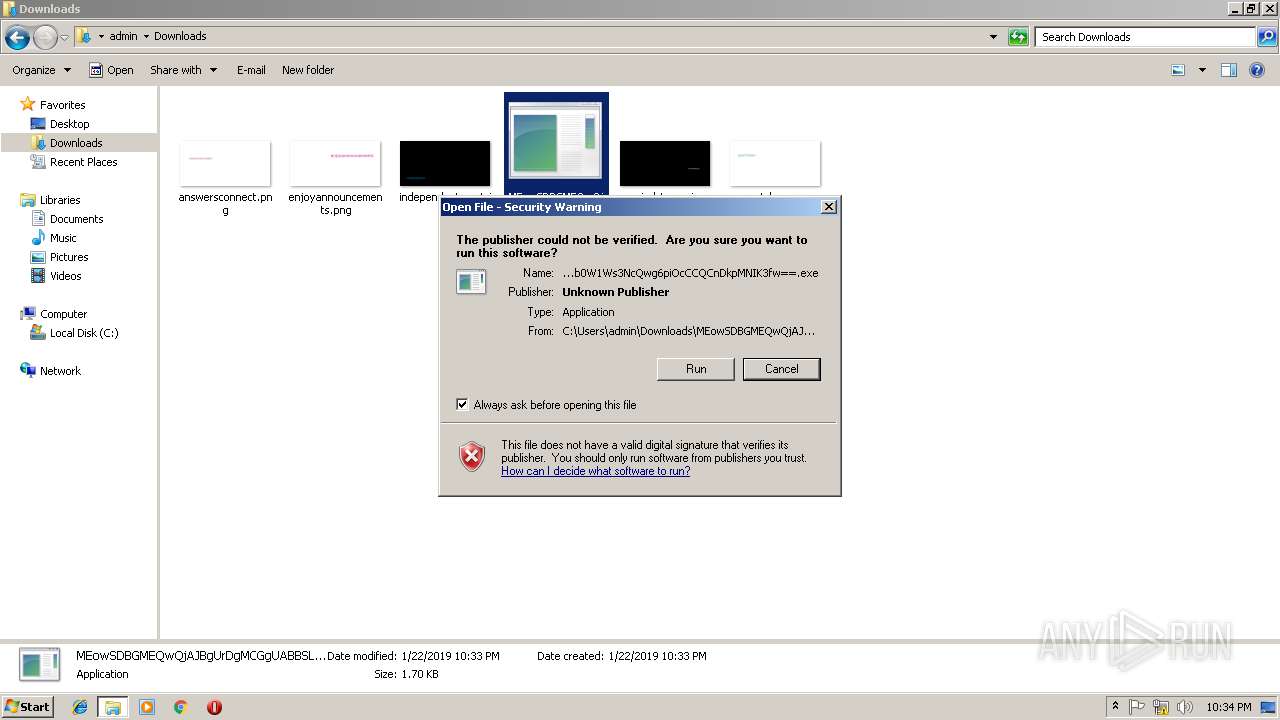This screenshot has height=720, width=1280.
Task: Open the Pictures library
Action: point(69,257)
